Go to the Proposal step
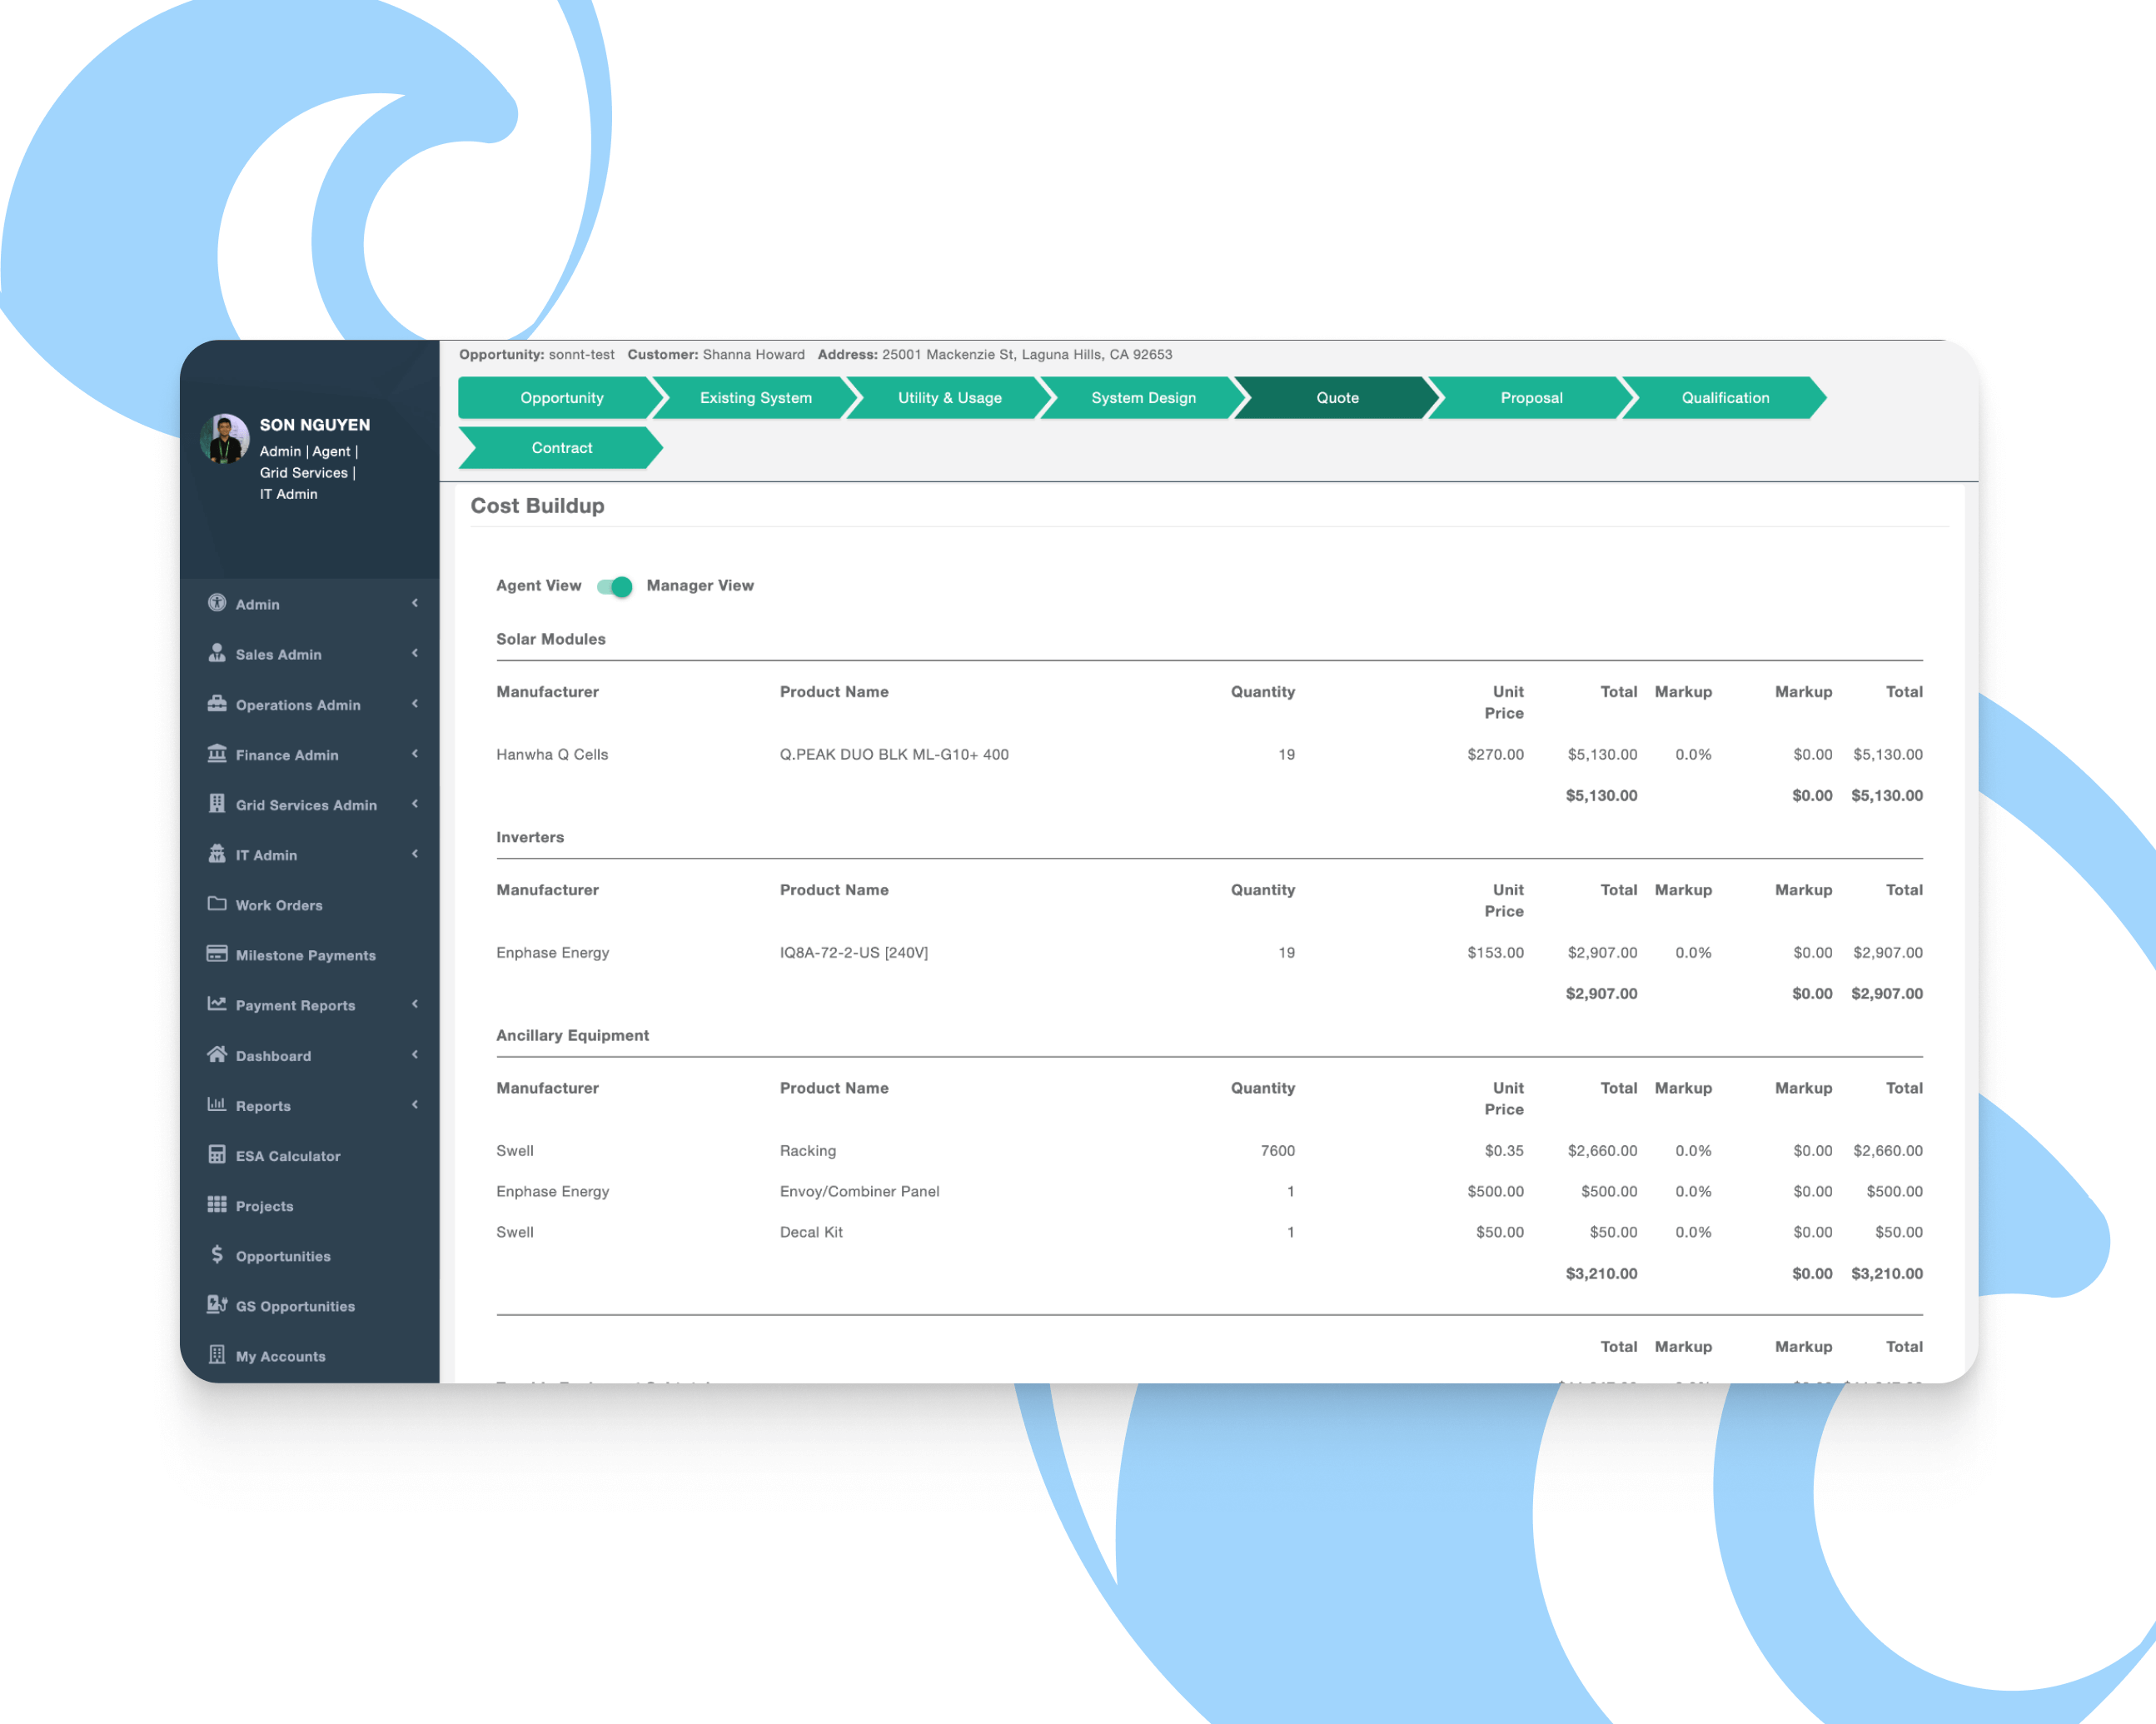 1531,398
